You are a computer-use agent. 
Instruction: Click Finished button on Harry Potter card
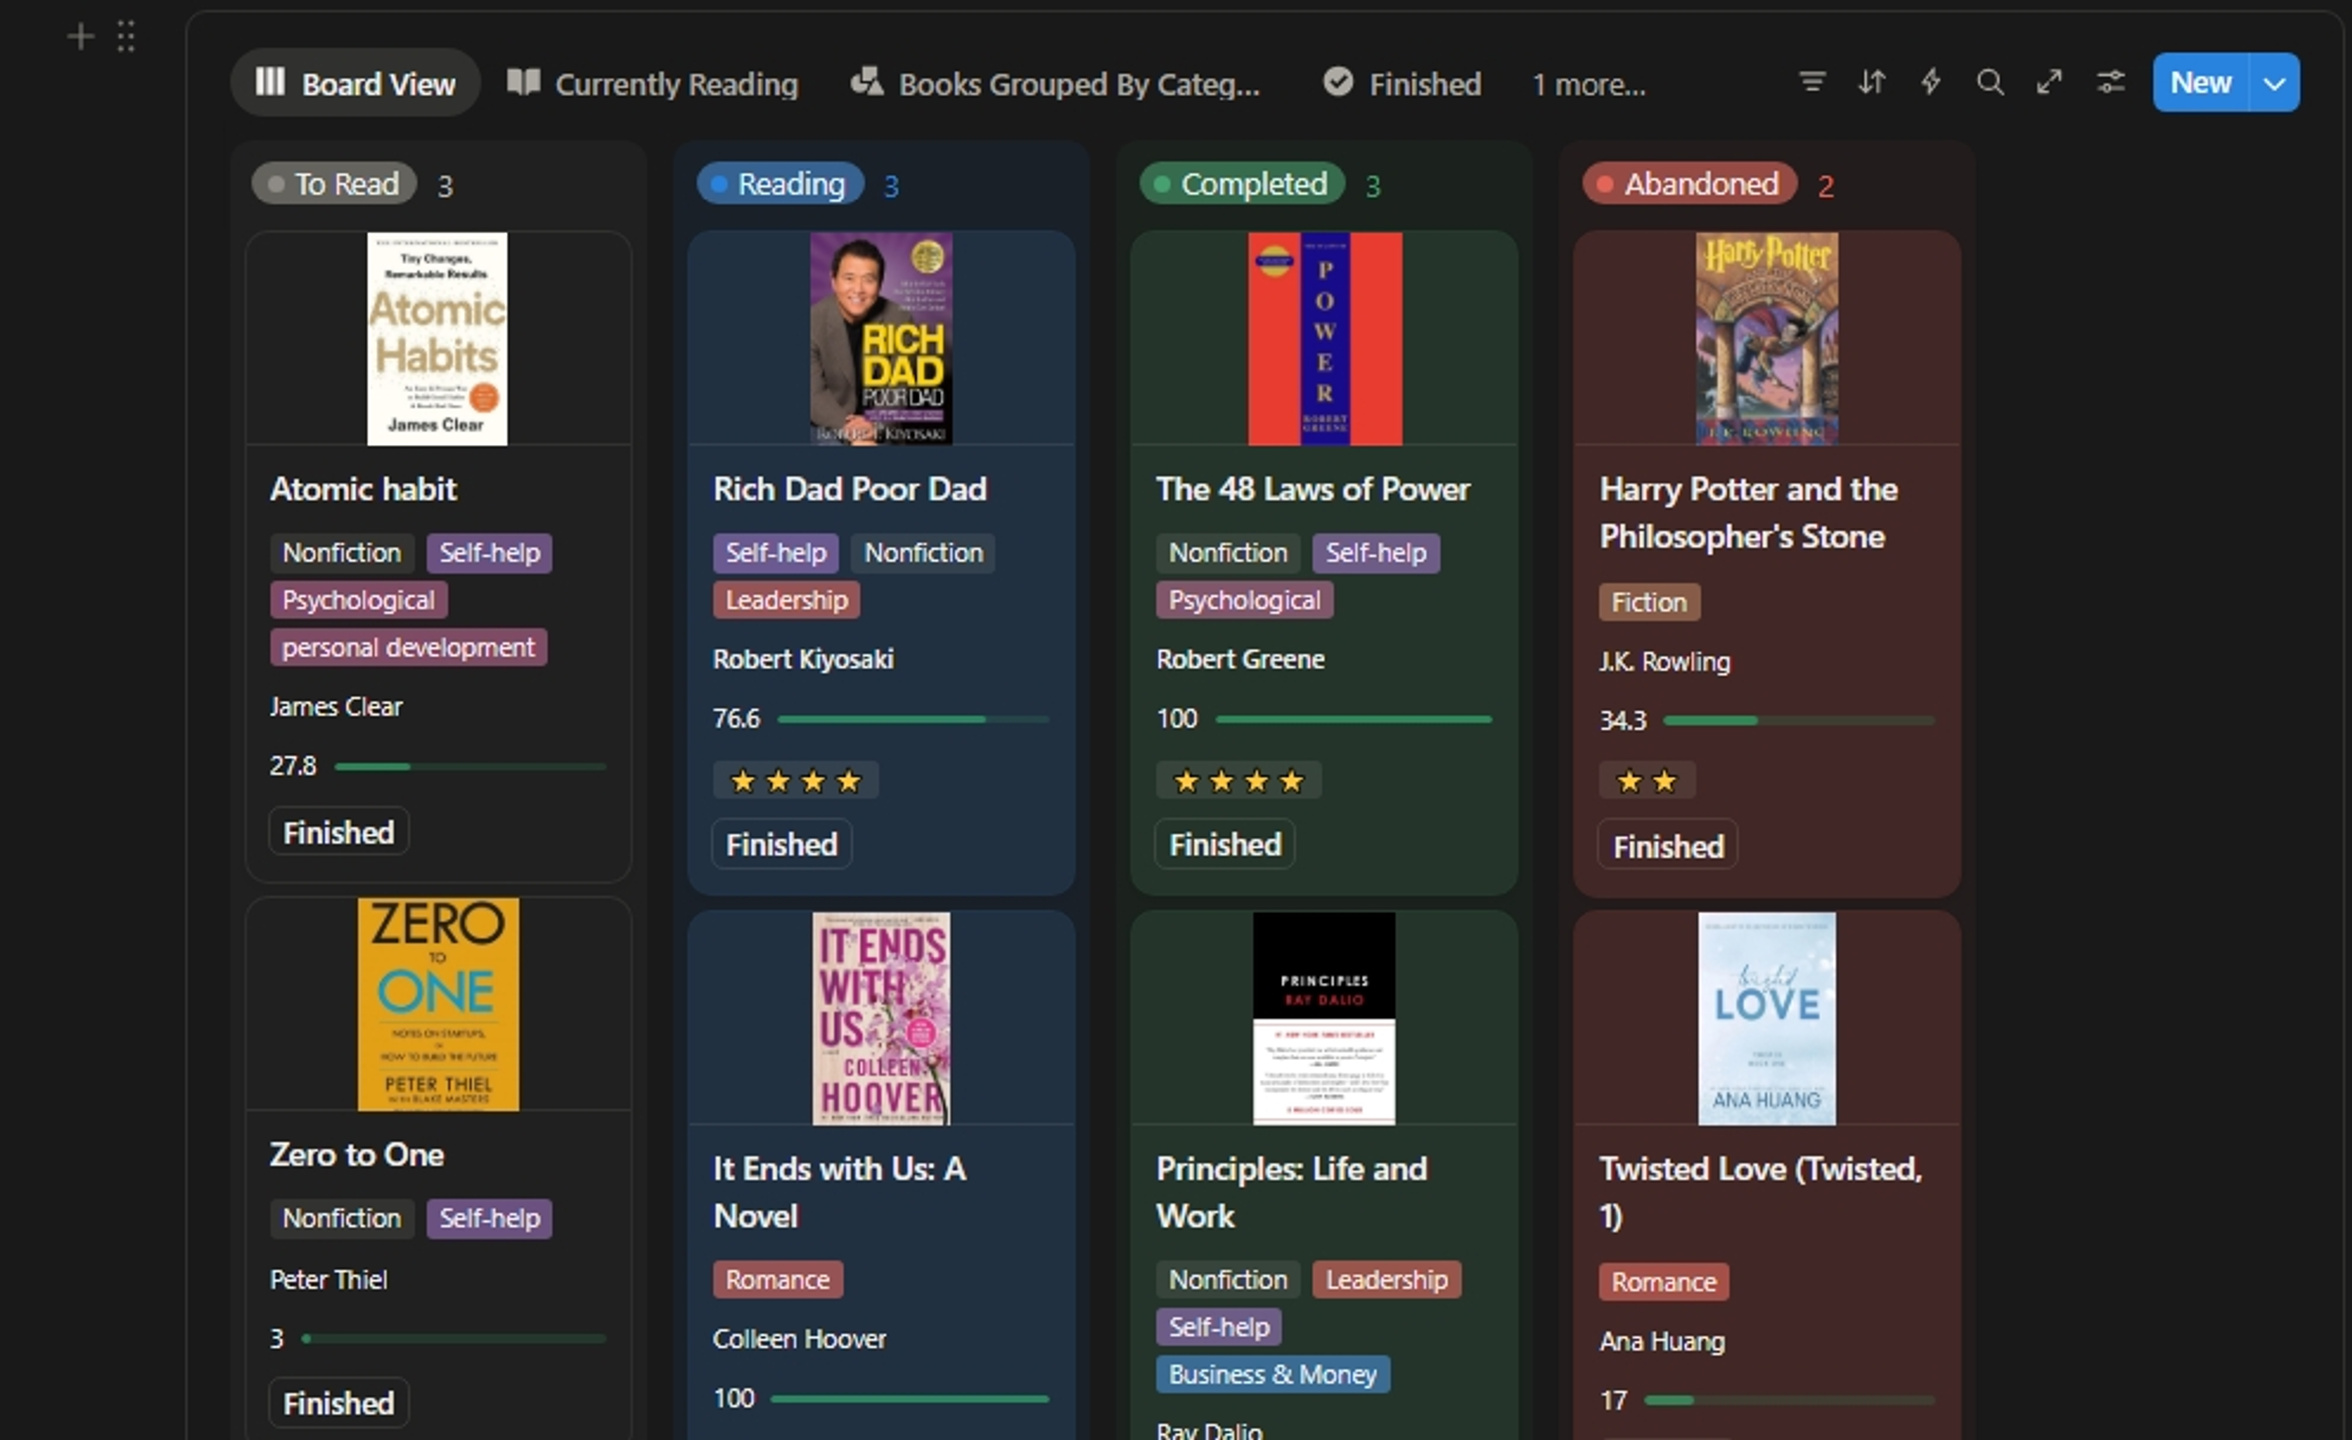[x=1668, y=846]
